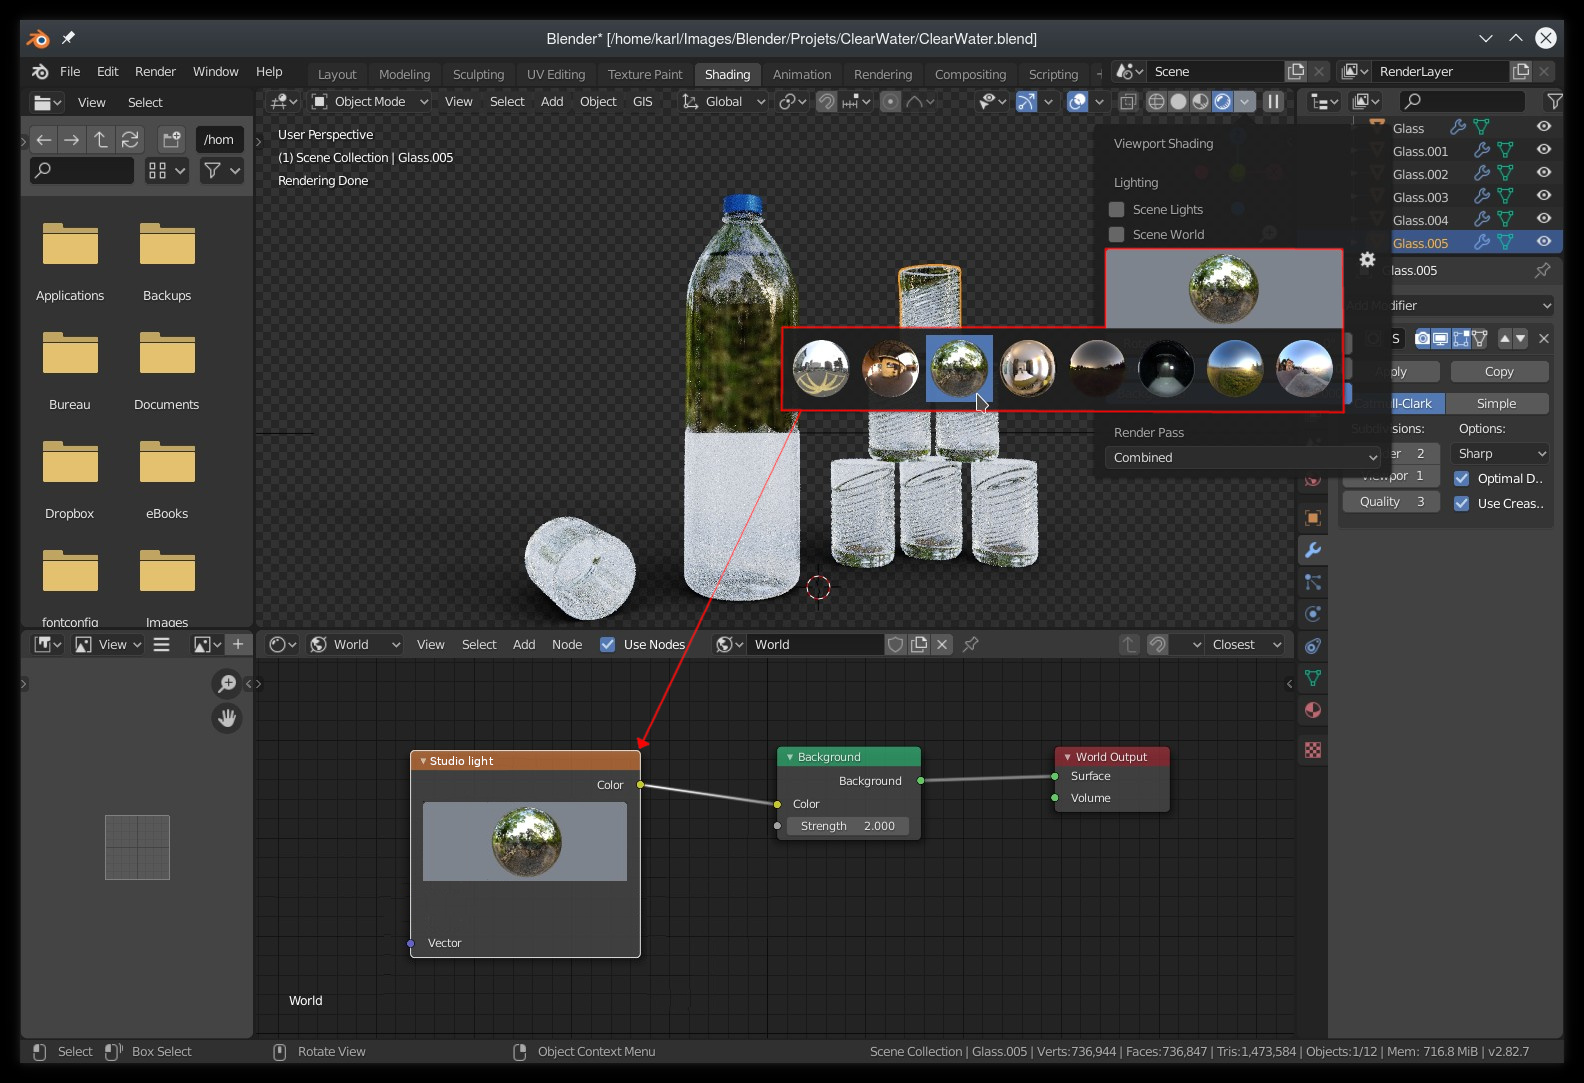1584x1083 pixels.
Task: Select the blue sky field HDRI thumbnail
Action: pos(1235,368)
